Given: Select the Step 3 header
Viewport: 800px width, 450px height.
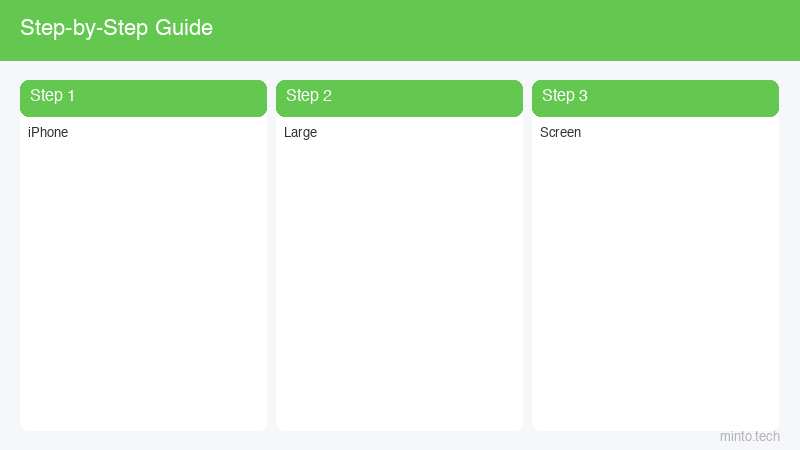Looking at the screenshot, I should point(656,98).
